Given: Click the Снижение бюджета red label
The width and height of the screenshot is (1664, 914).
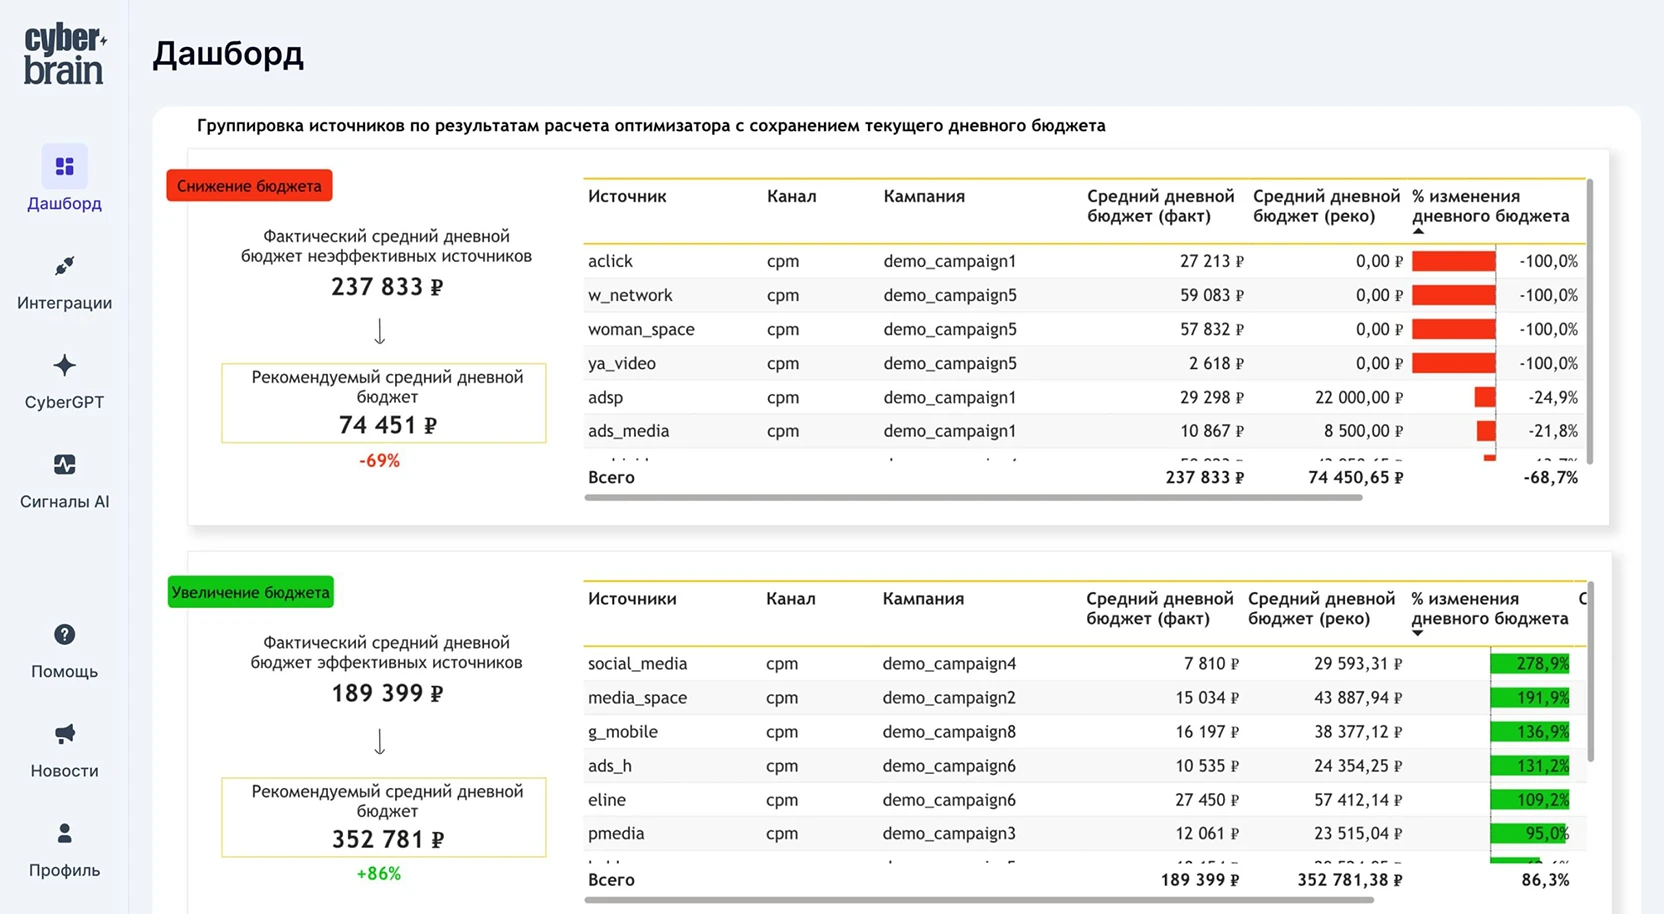Looking at the screenshot, I should tap(249, 186).
